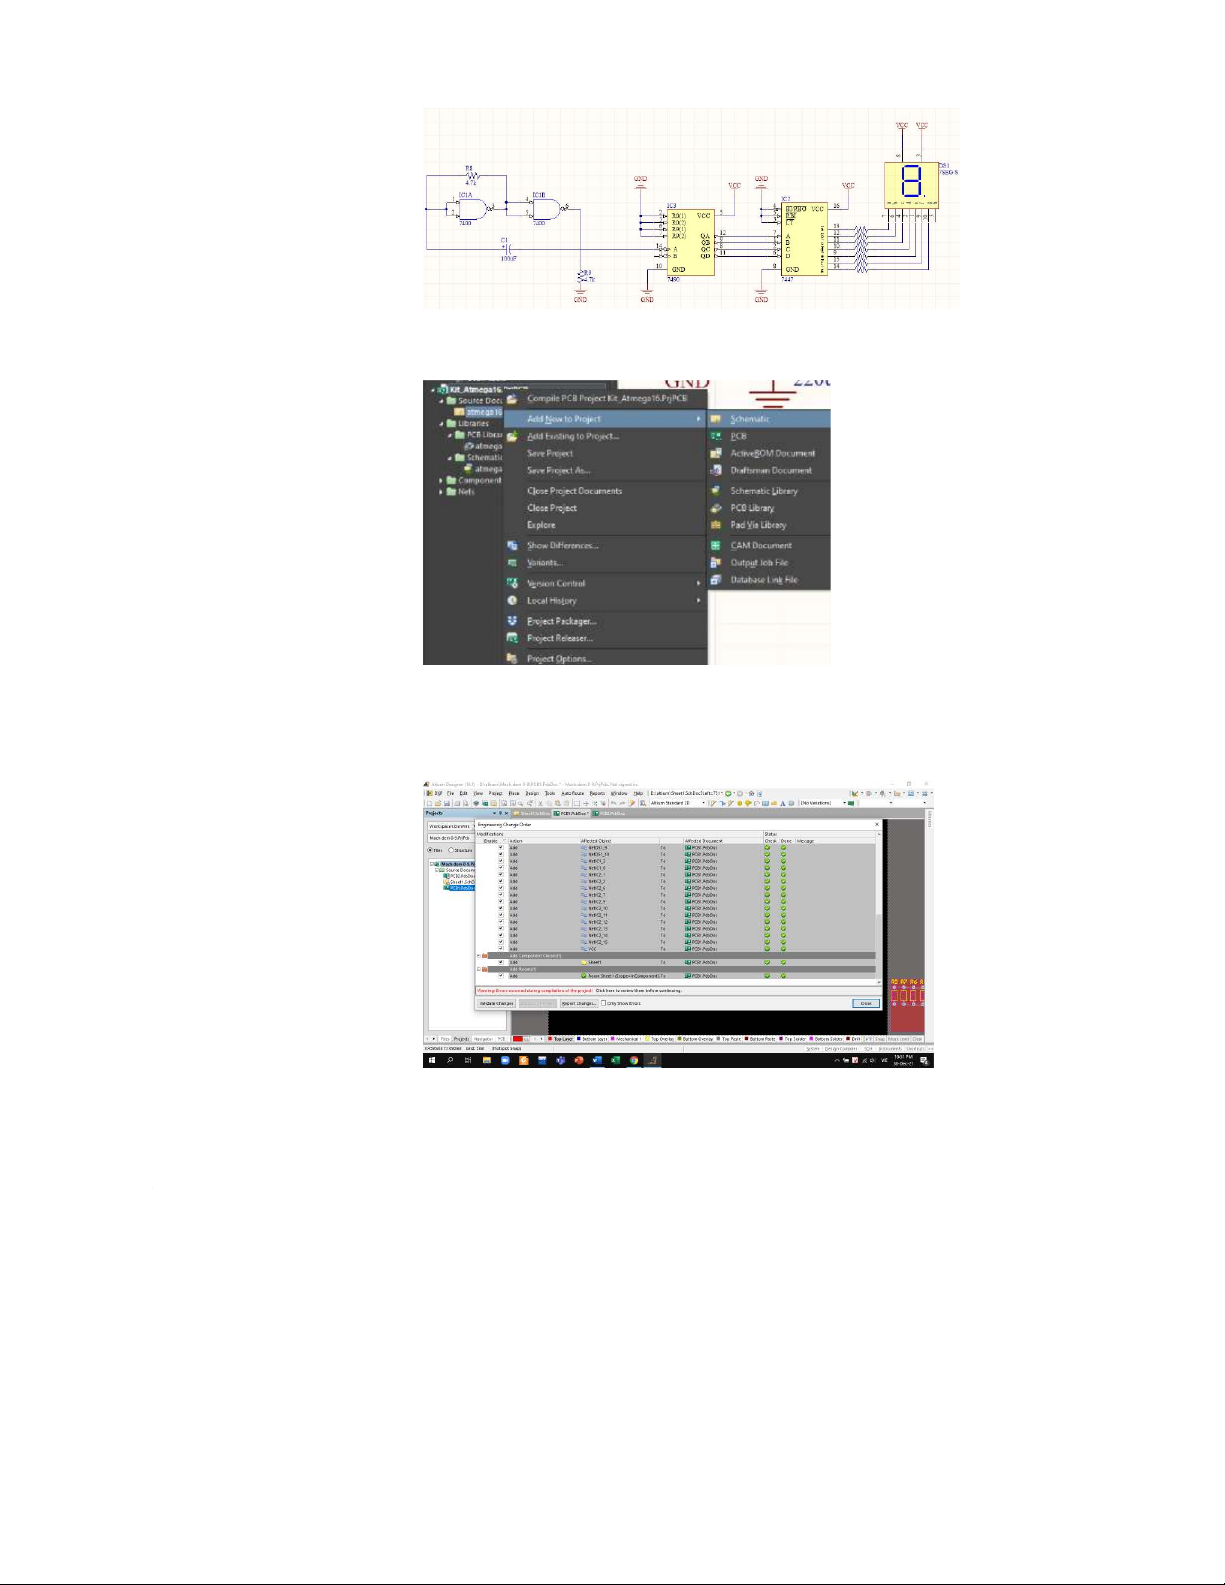Click the CAM Document icon
Image resolution: width=1225 pixels, height=1585 pixels.
pyautogui.click(x=716, y=546)
